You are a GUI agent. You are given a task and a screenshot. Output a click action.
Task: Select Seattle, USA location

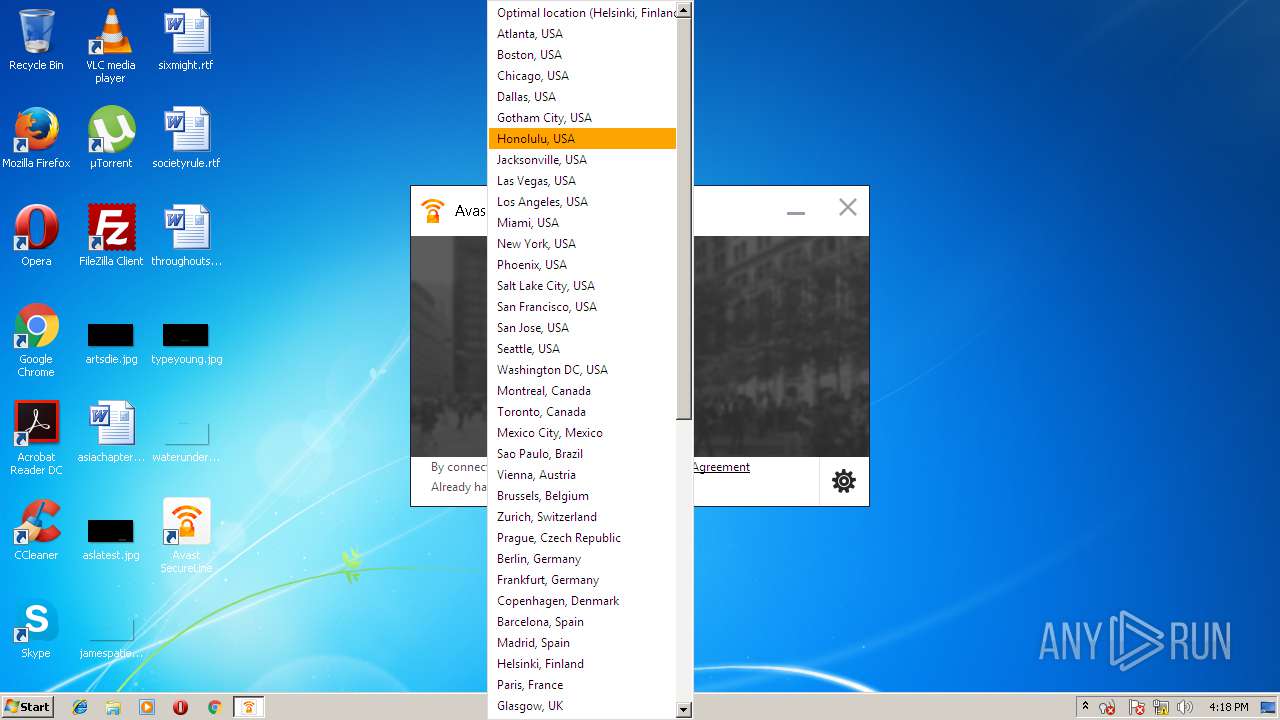click(582, 349)
